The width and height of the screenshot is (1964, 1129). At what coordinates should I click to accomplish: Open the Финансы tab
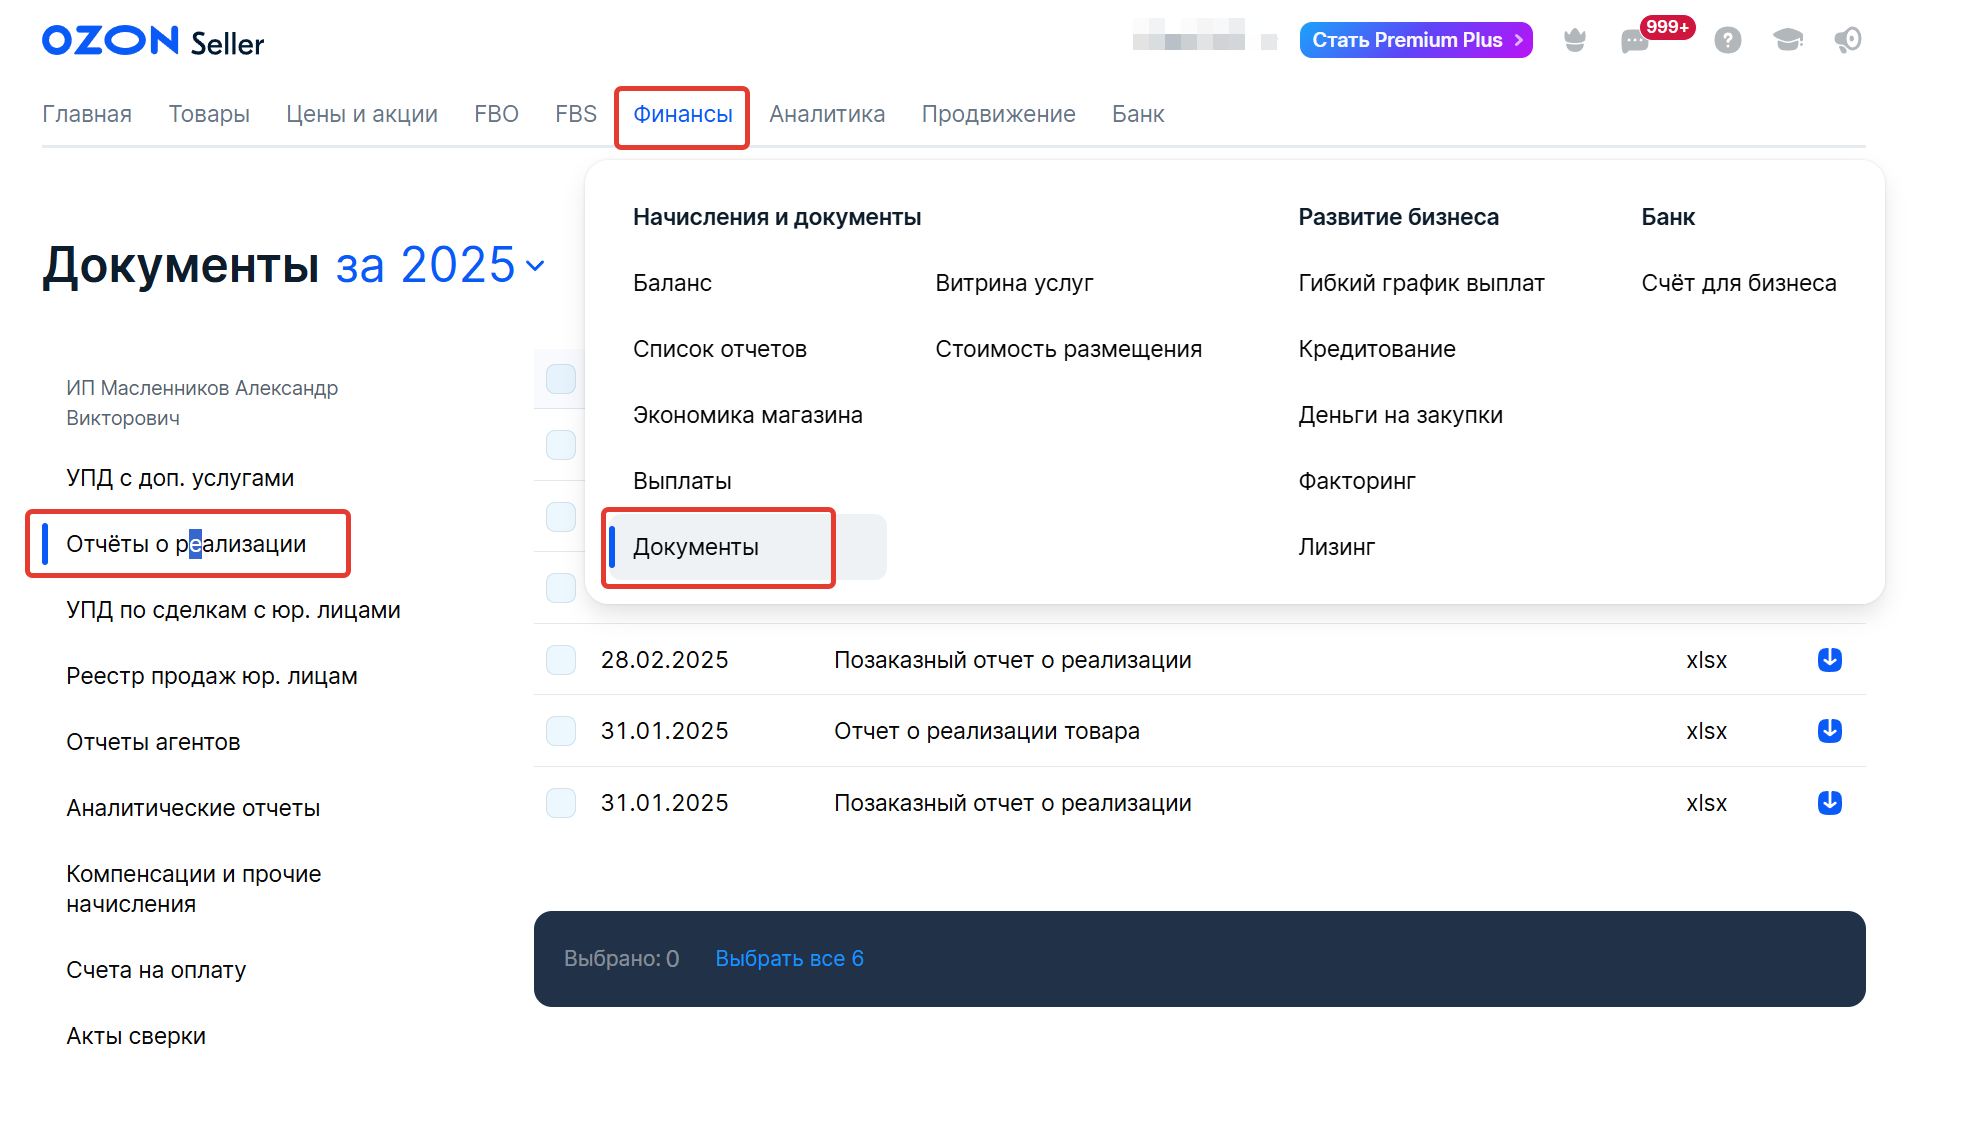pos(683,114)
